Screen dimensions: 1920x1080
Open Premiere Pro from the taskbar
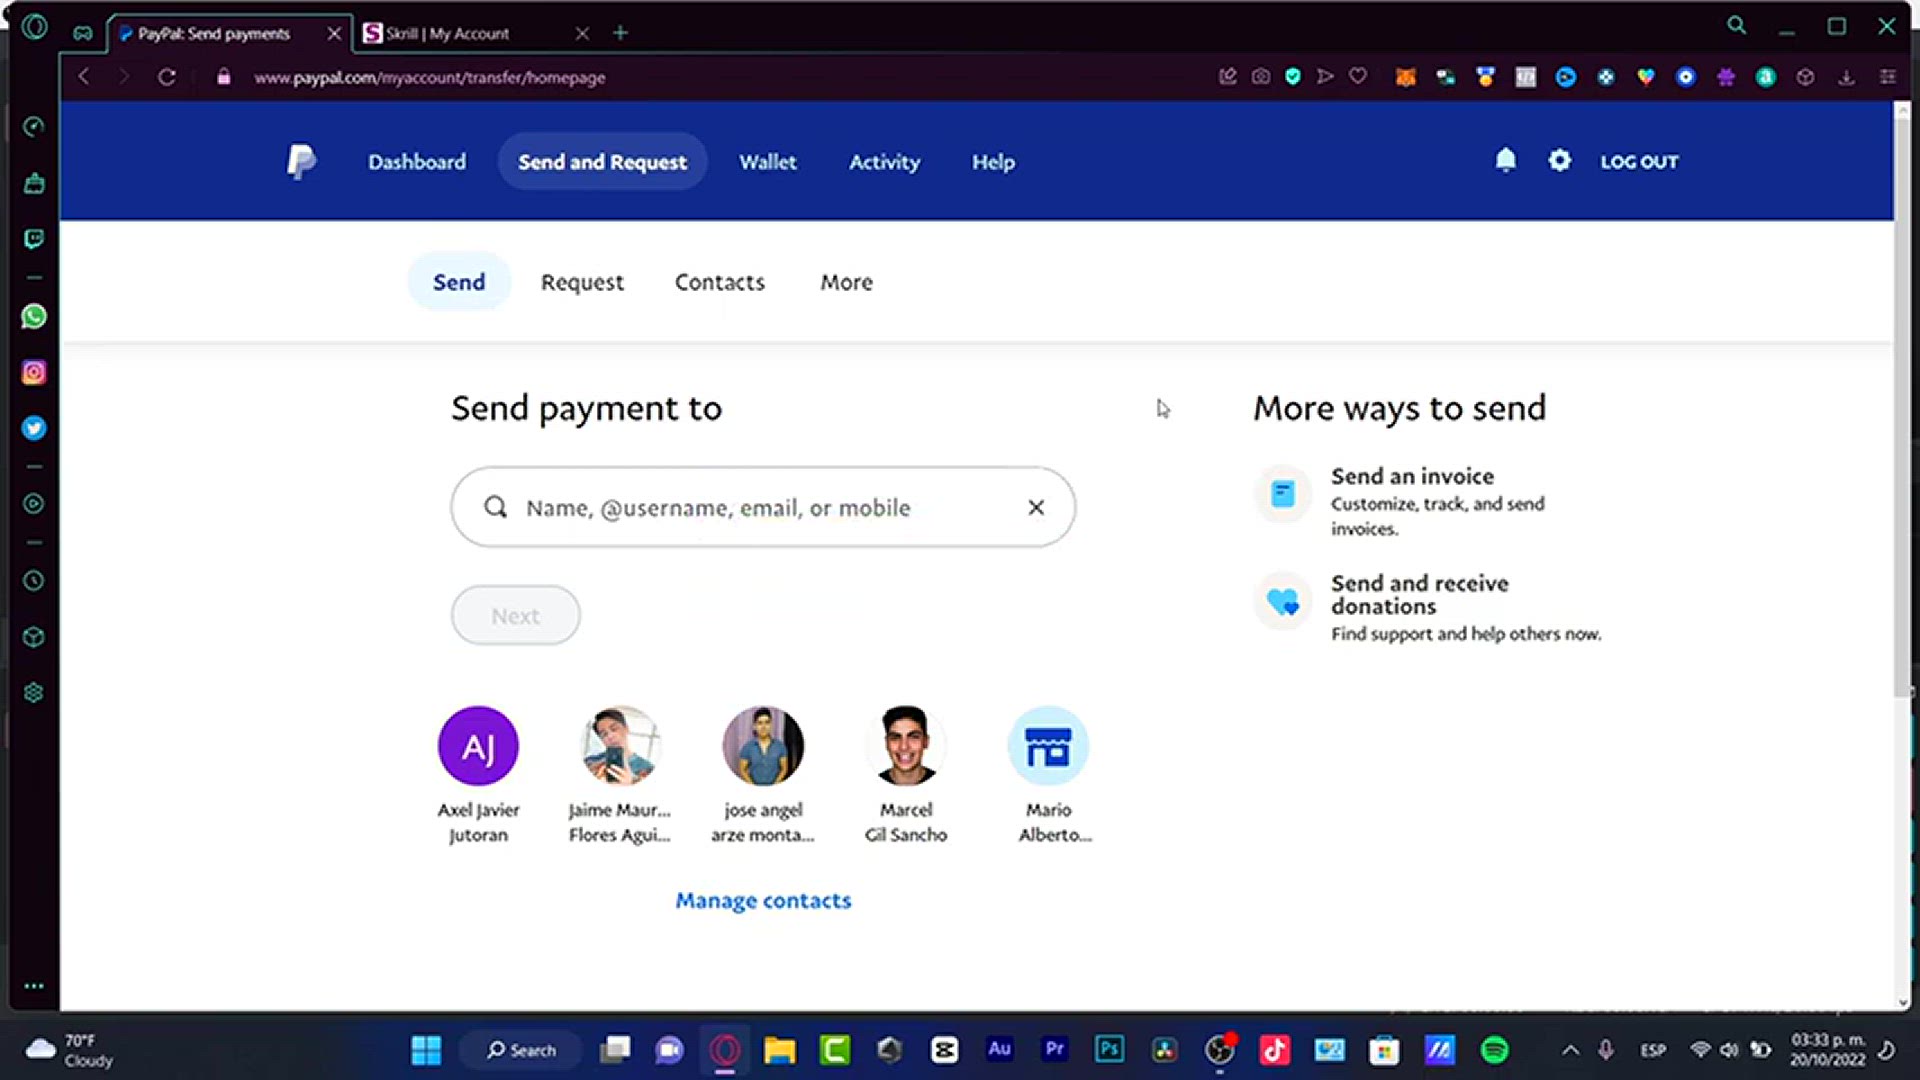click(1054, 1049)
